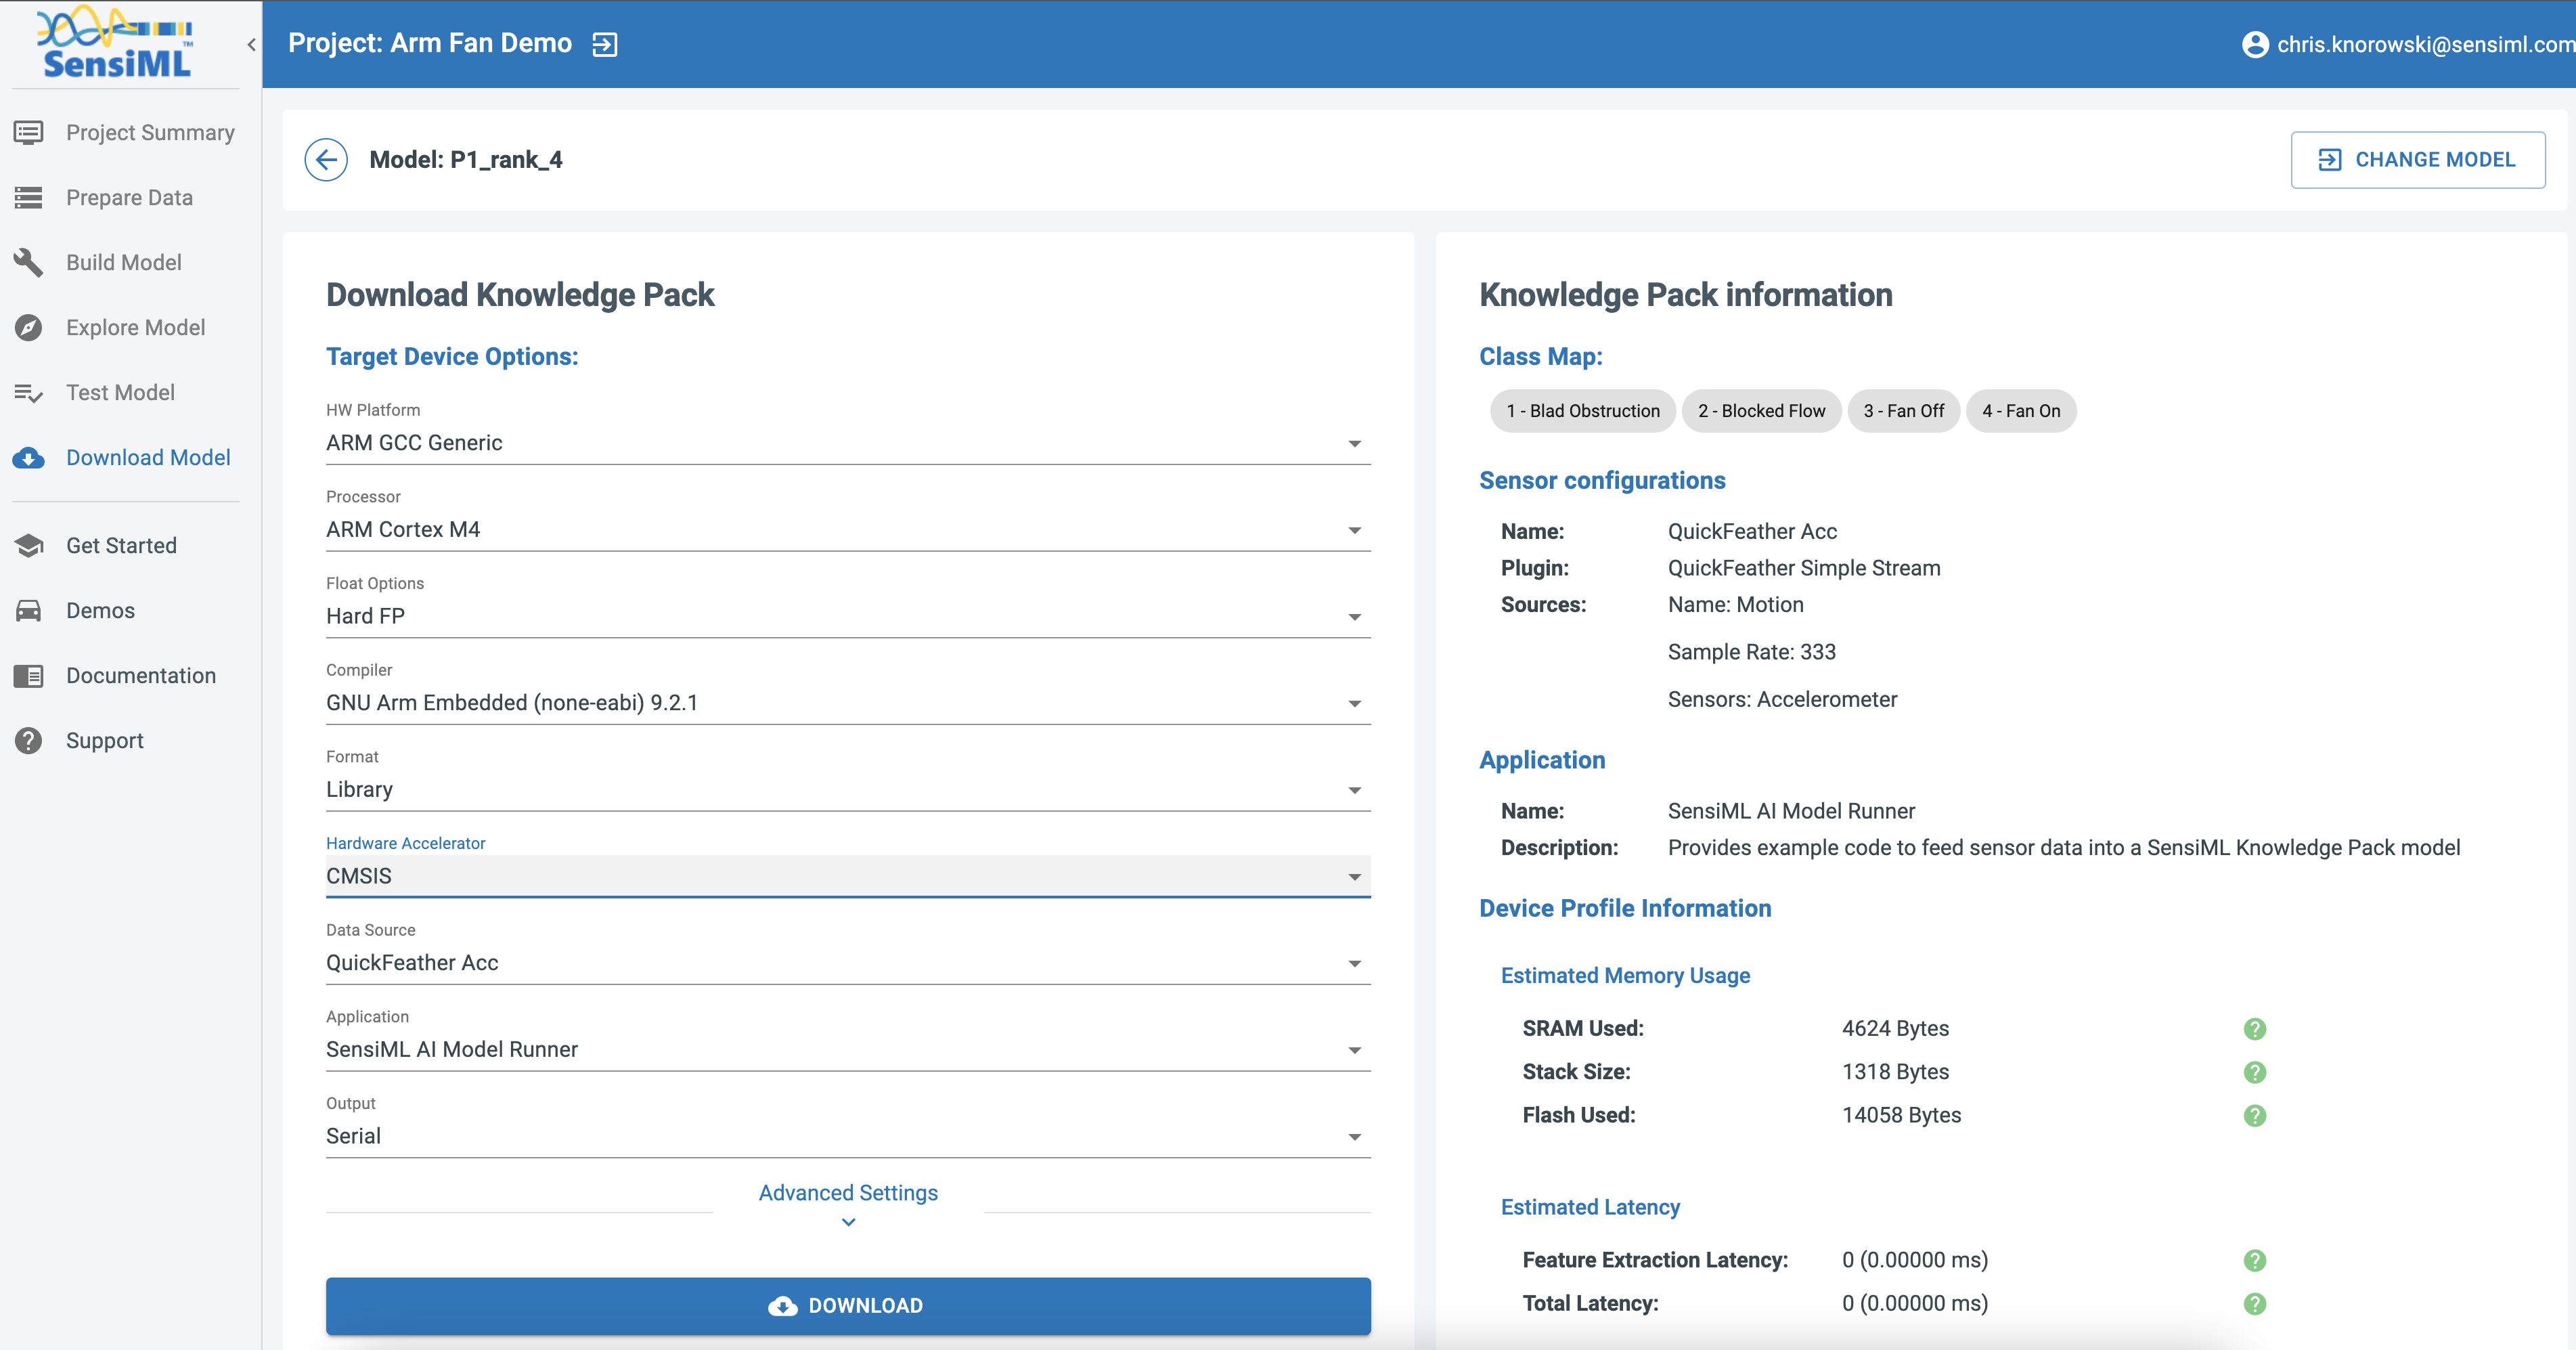Click the Project Summary sidebar icon
2576x1350 pixels.
tap(28, 132)
